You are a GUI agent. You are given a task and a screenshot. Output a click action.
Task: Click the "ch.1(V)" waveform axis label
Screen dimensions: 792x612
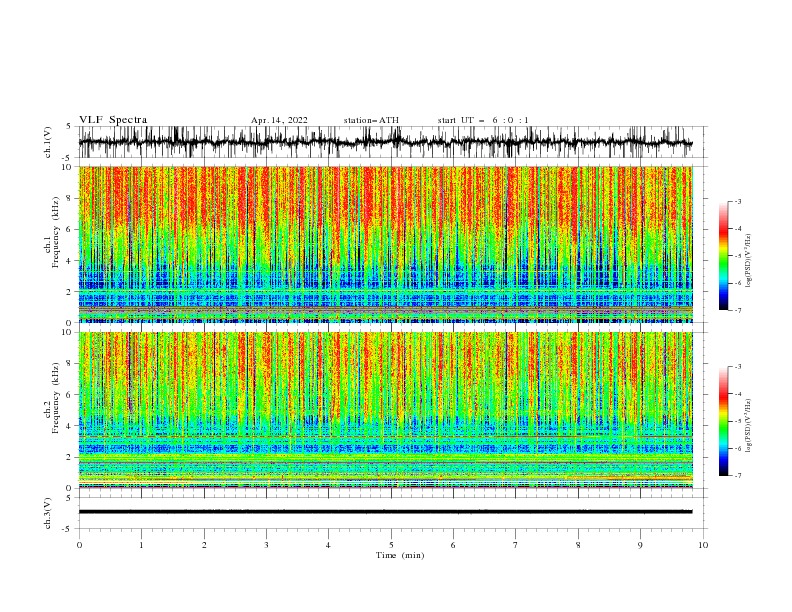[x=48, y=142]
